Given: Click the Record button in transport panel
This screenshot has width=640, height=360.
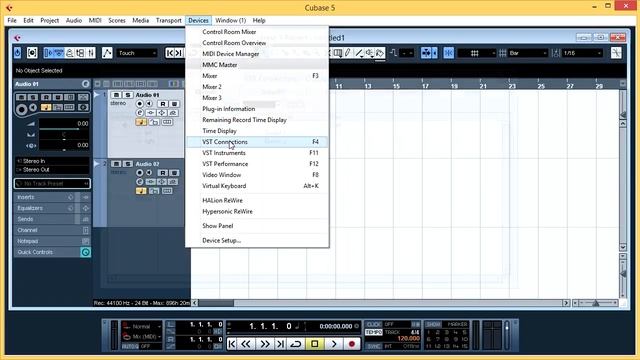Looking at the screenshot, I should click(352, 344).
